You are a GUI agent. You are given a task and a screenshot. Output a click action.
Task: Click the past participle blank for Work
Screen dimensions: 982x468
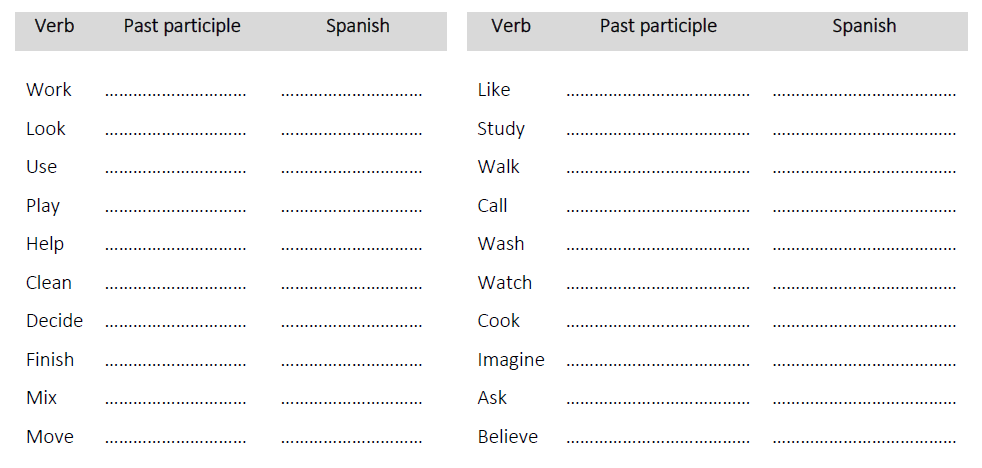(x=175, y=92)
